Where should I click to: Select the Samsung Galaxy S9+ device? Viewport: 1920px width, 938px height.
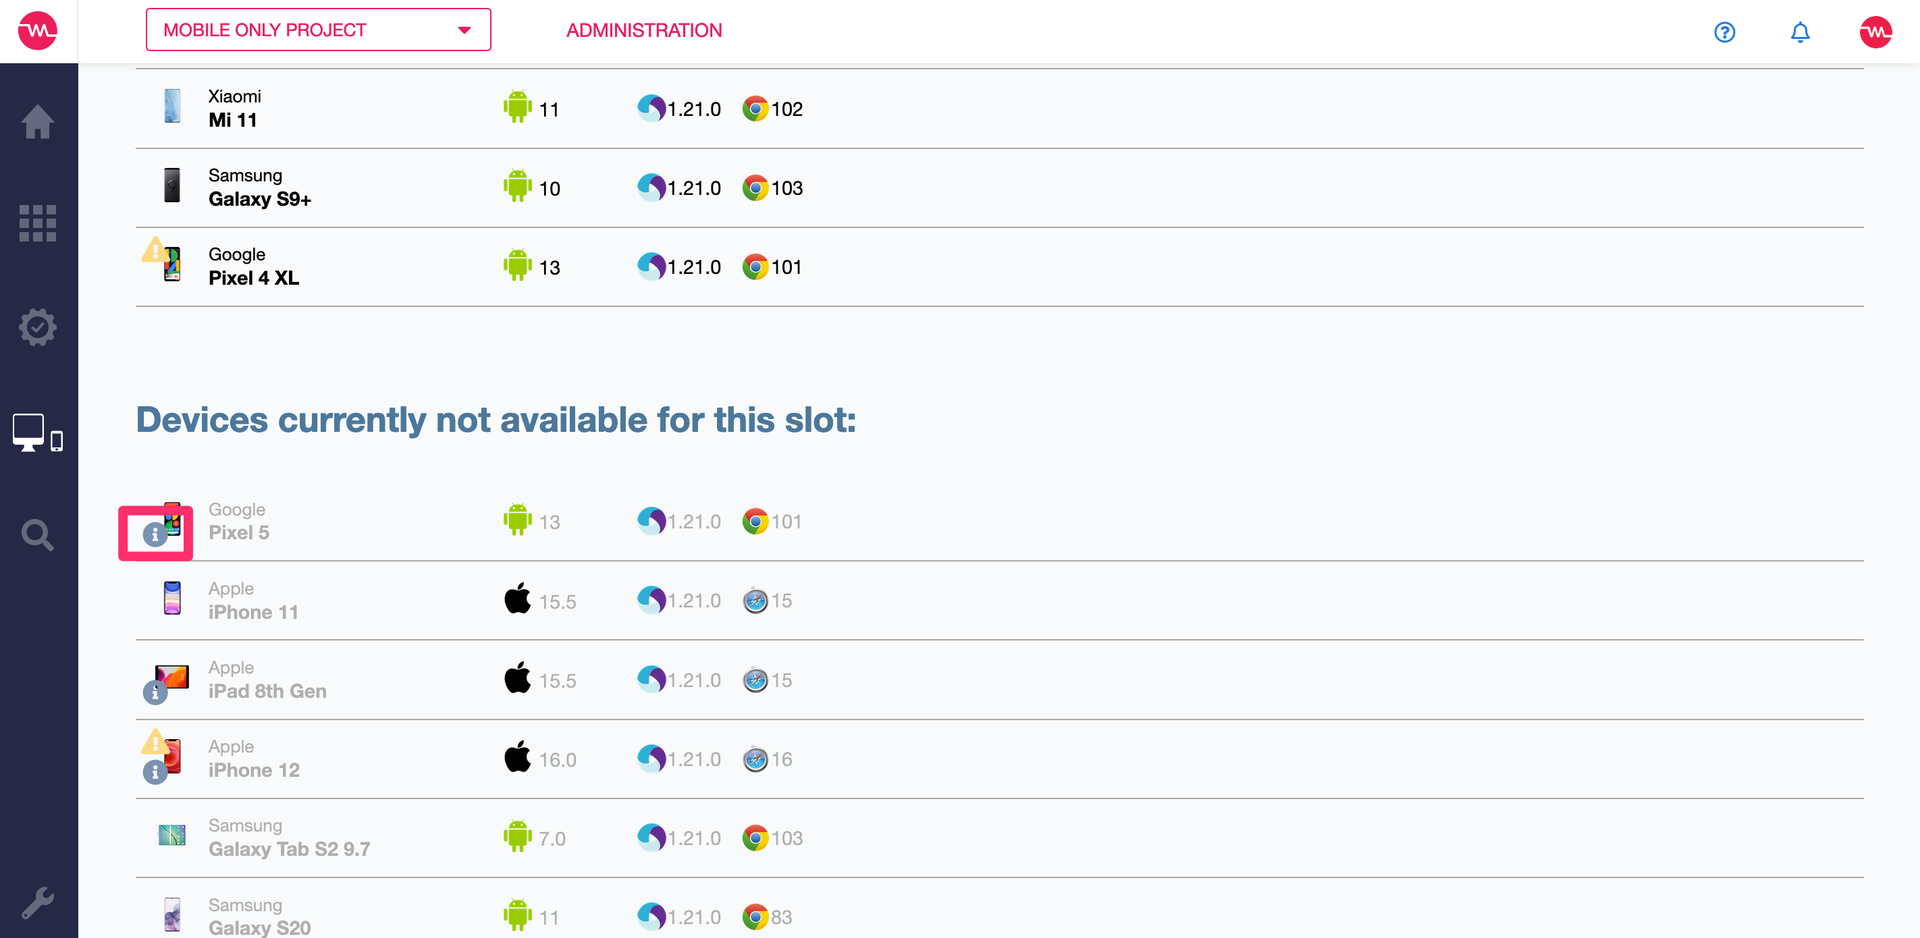point(1000,188)
